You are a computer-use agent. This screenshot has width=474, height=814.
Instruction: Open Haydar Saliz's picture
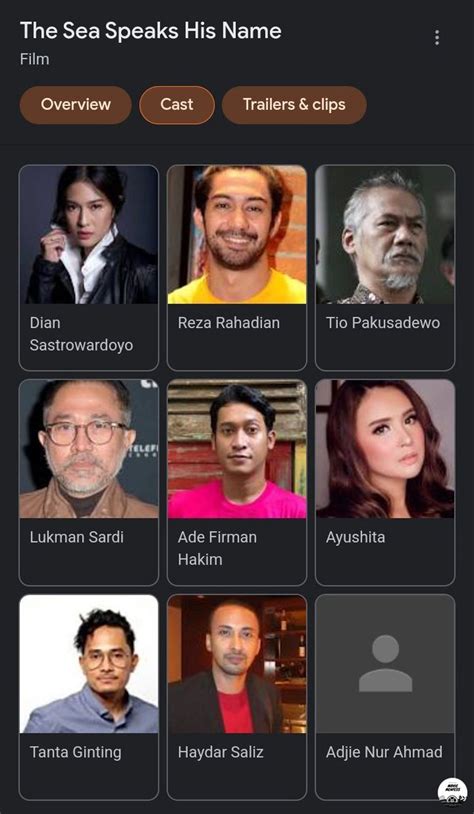coord(237,664)
